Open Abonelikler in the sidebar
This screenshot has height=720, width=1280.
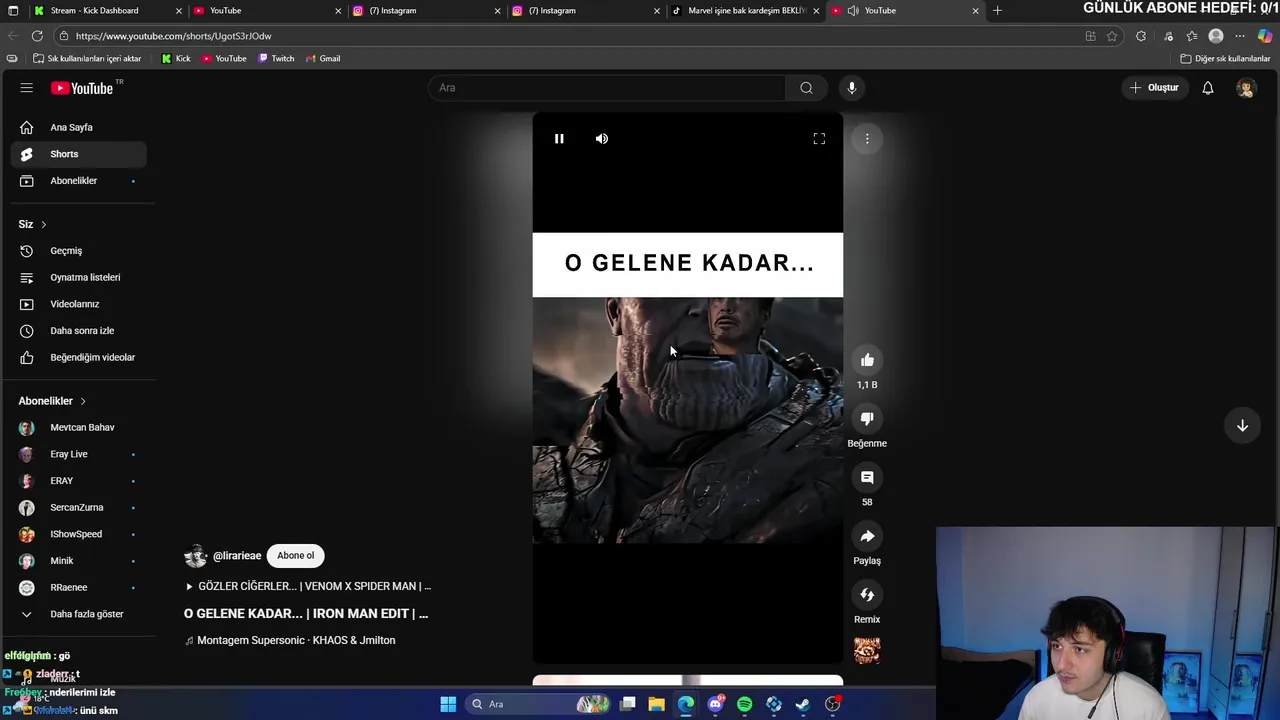(x=79, y=181)
